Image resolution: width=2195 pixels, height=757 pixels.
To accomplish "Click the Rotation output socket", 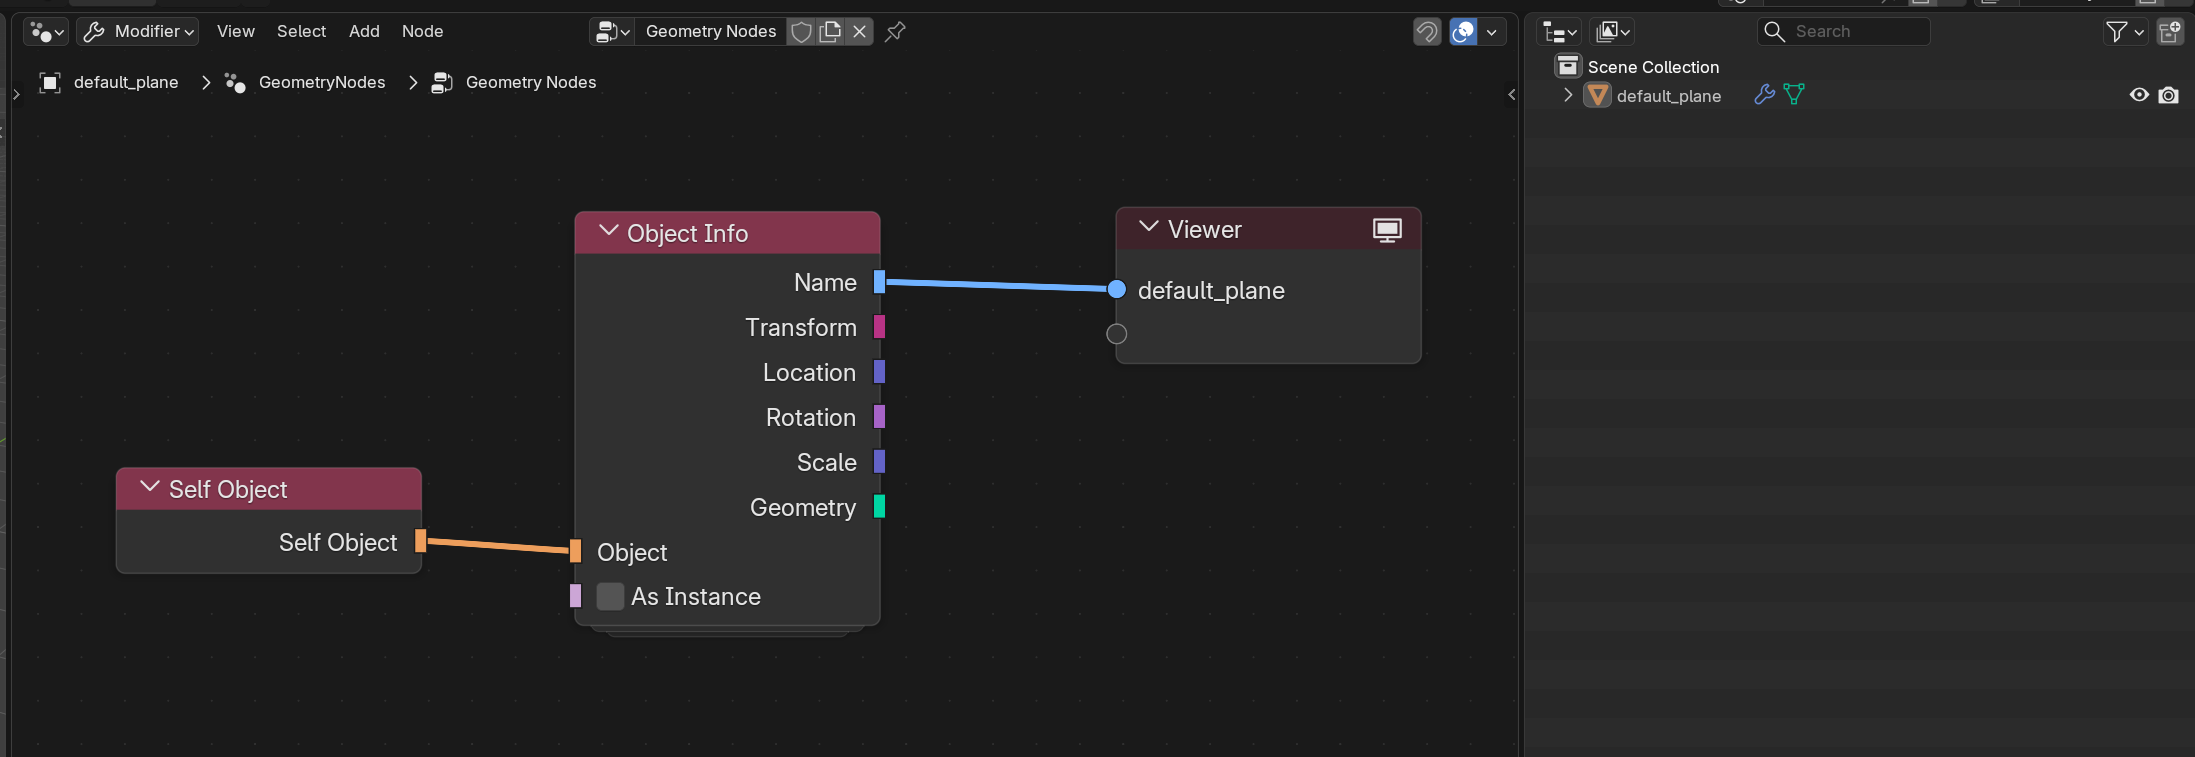I will (x=879, y=417).
